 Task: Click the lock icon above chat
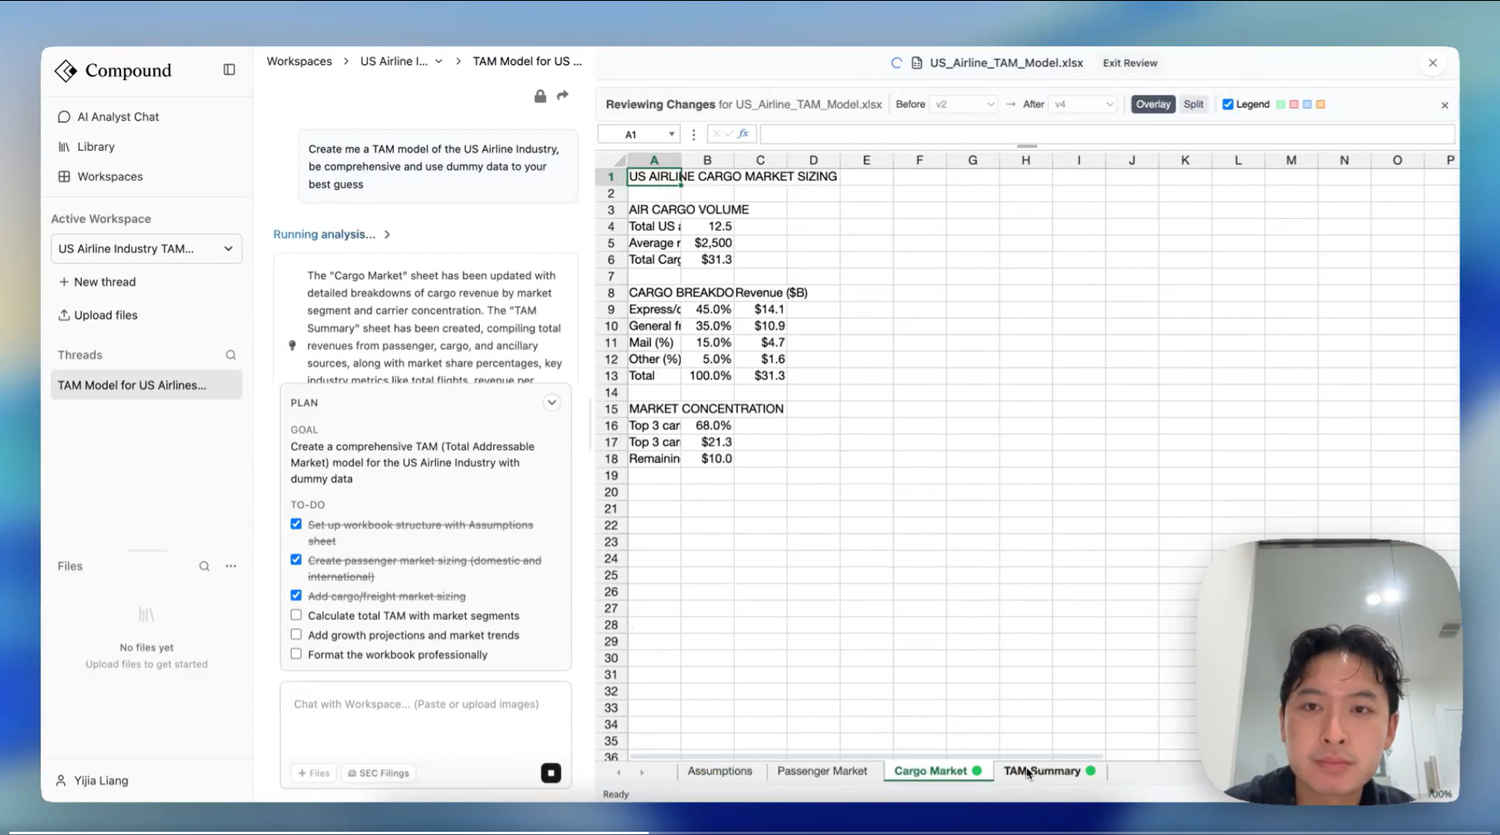(540, 96)
